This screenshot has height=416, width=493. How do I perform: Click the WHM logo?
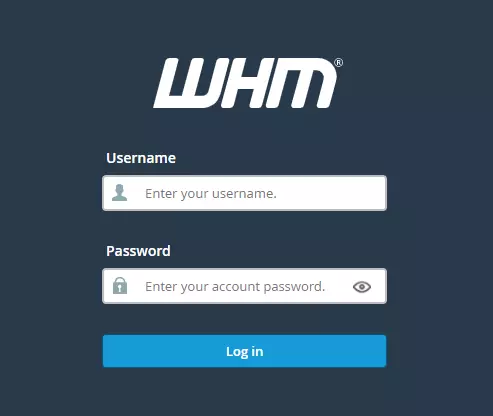[x=248, y=83]
